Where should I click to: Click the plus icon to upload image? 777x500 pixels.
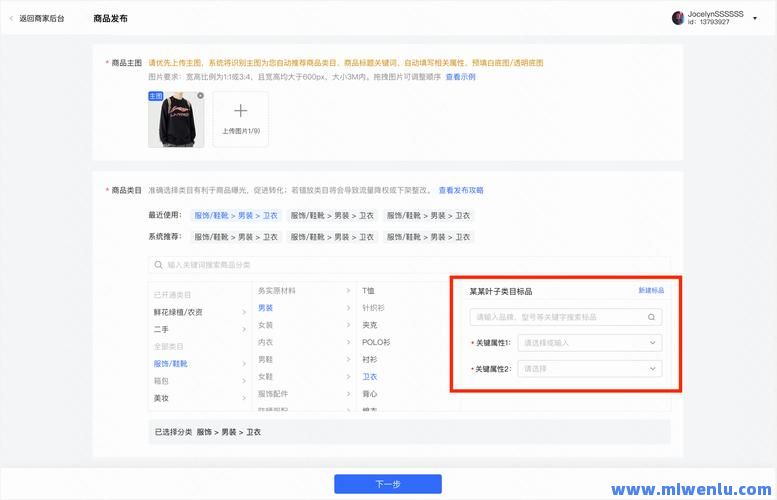pos(240,111)
